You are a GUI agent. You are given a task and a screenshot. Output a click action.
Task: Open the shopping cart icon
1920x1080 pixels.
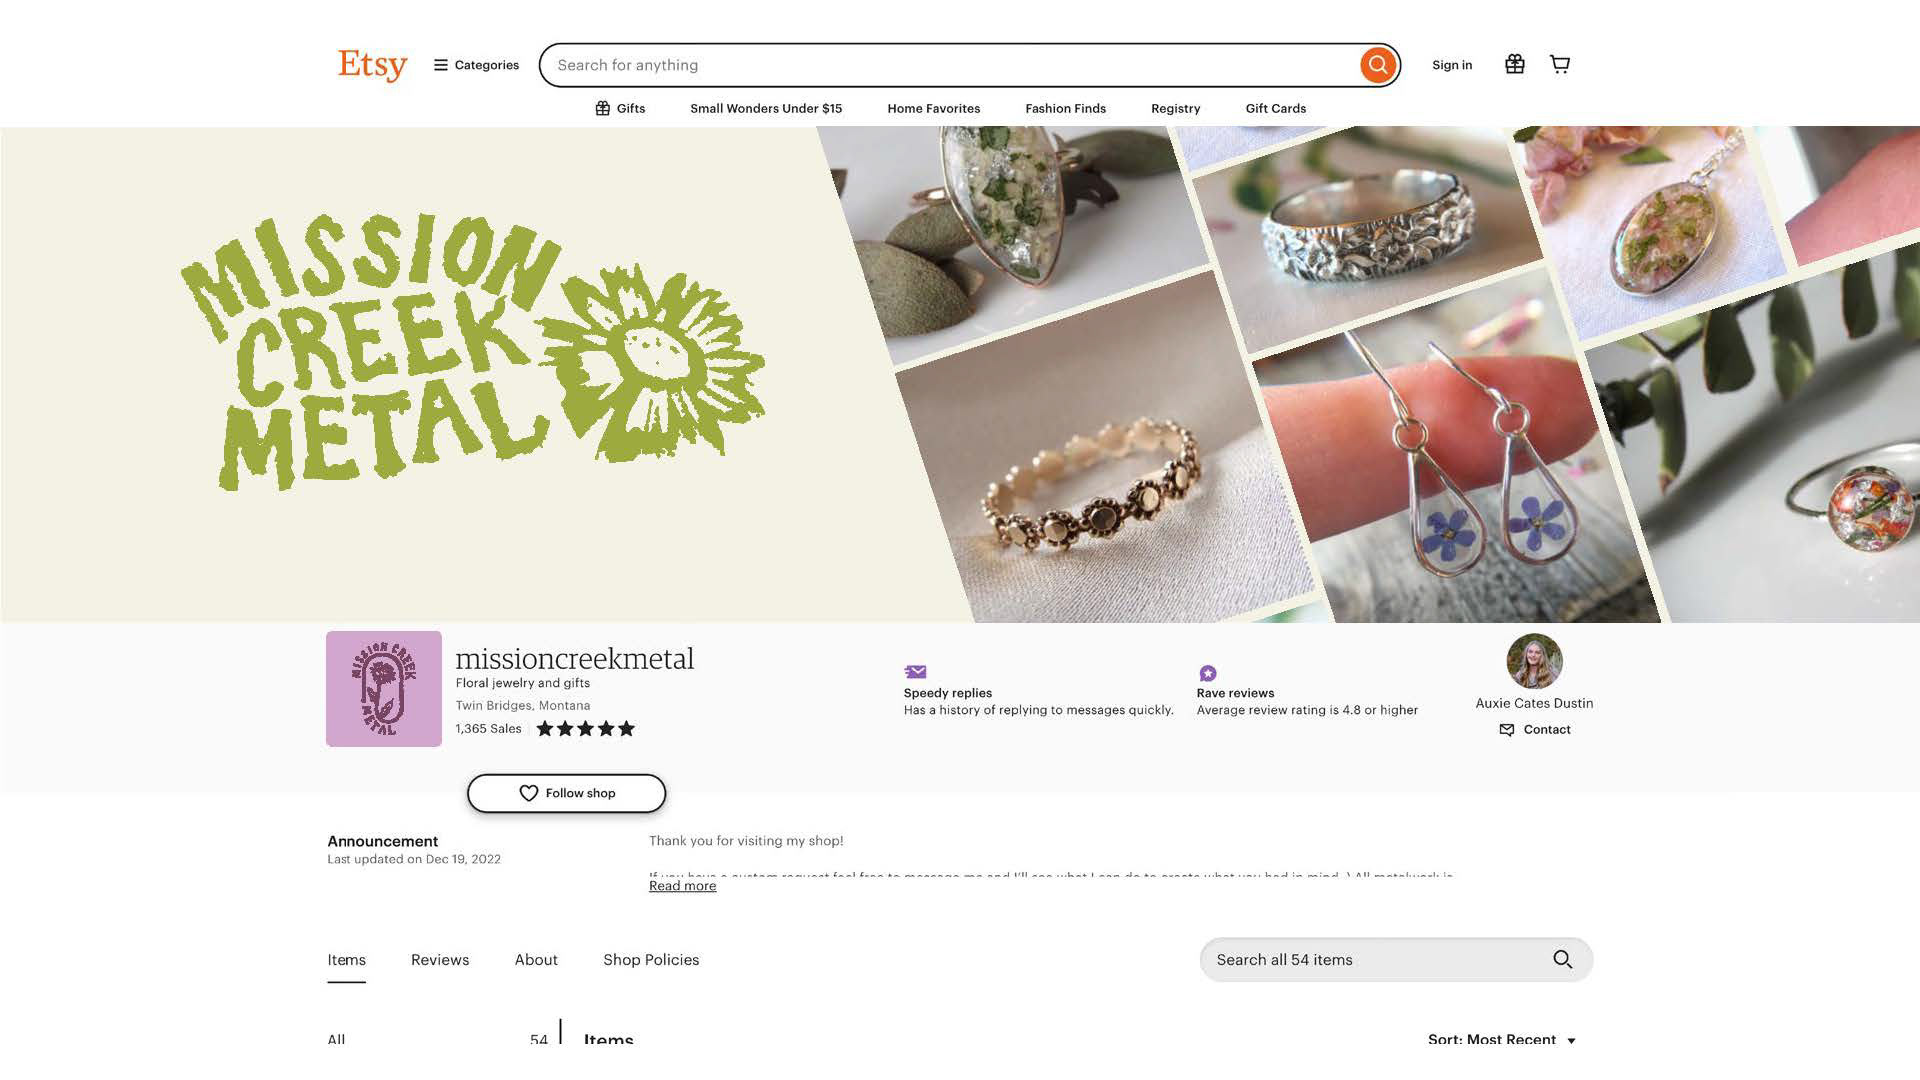coord(1560,65)
